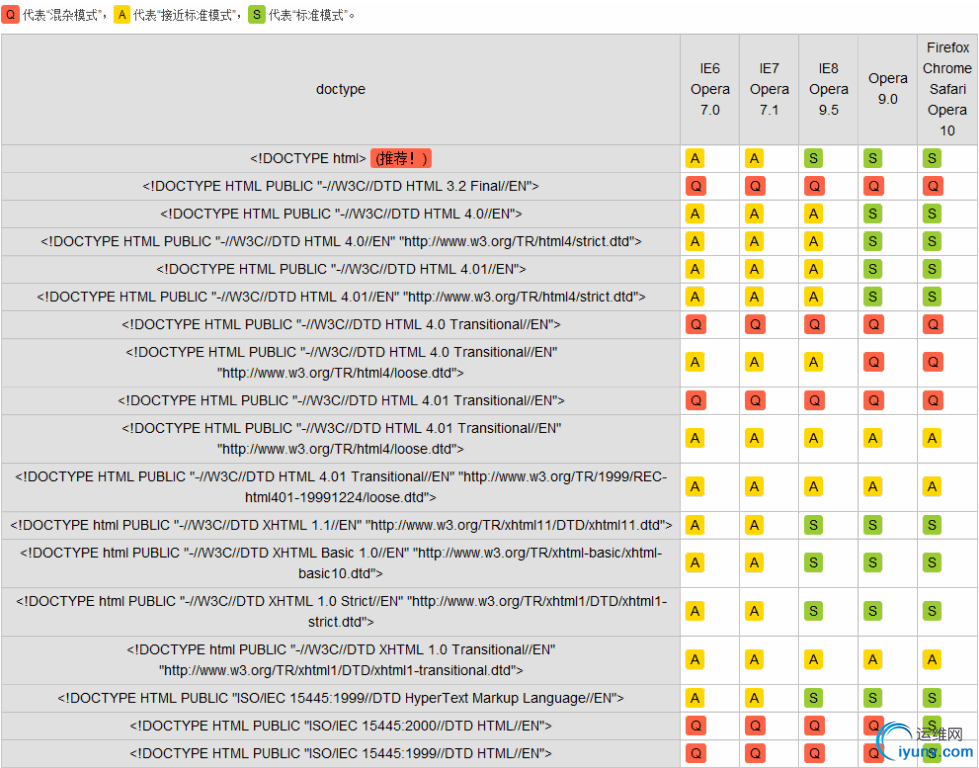Screen dimensions: 979x768
Task: Click Firefox column S badge in <!DOCTYPE html> row
Action: pos(932,159)
